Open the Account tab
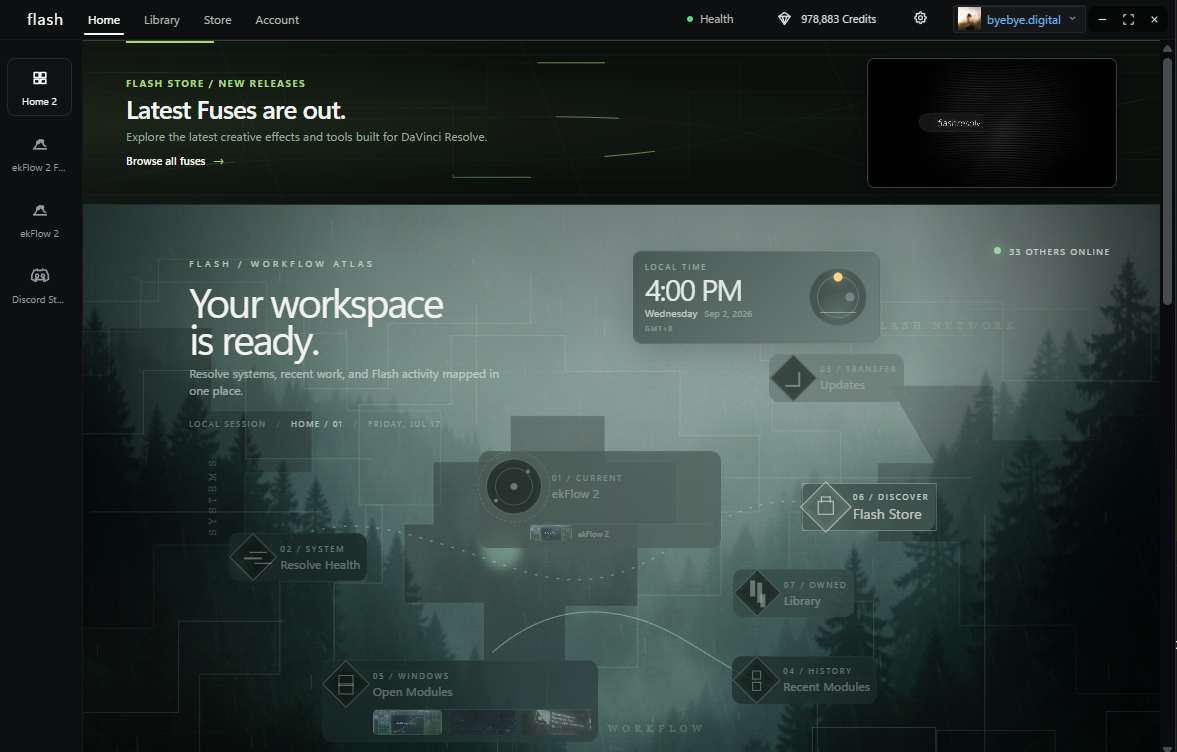 277,20
